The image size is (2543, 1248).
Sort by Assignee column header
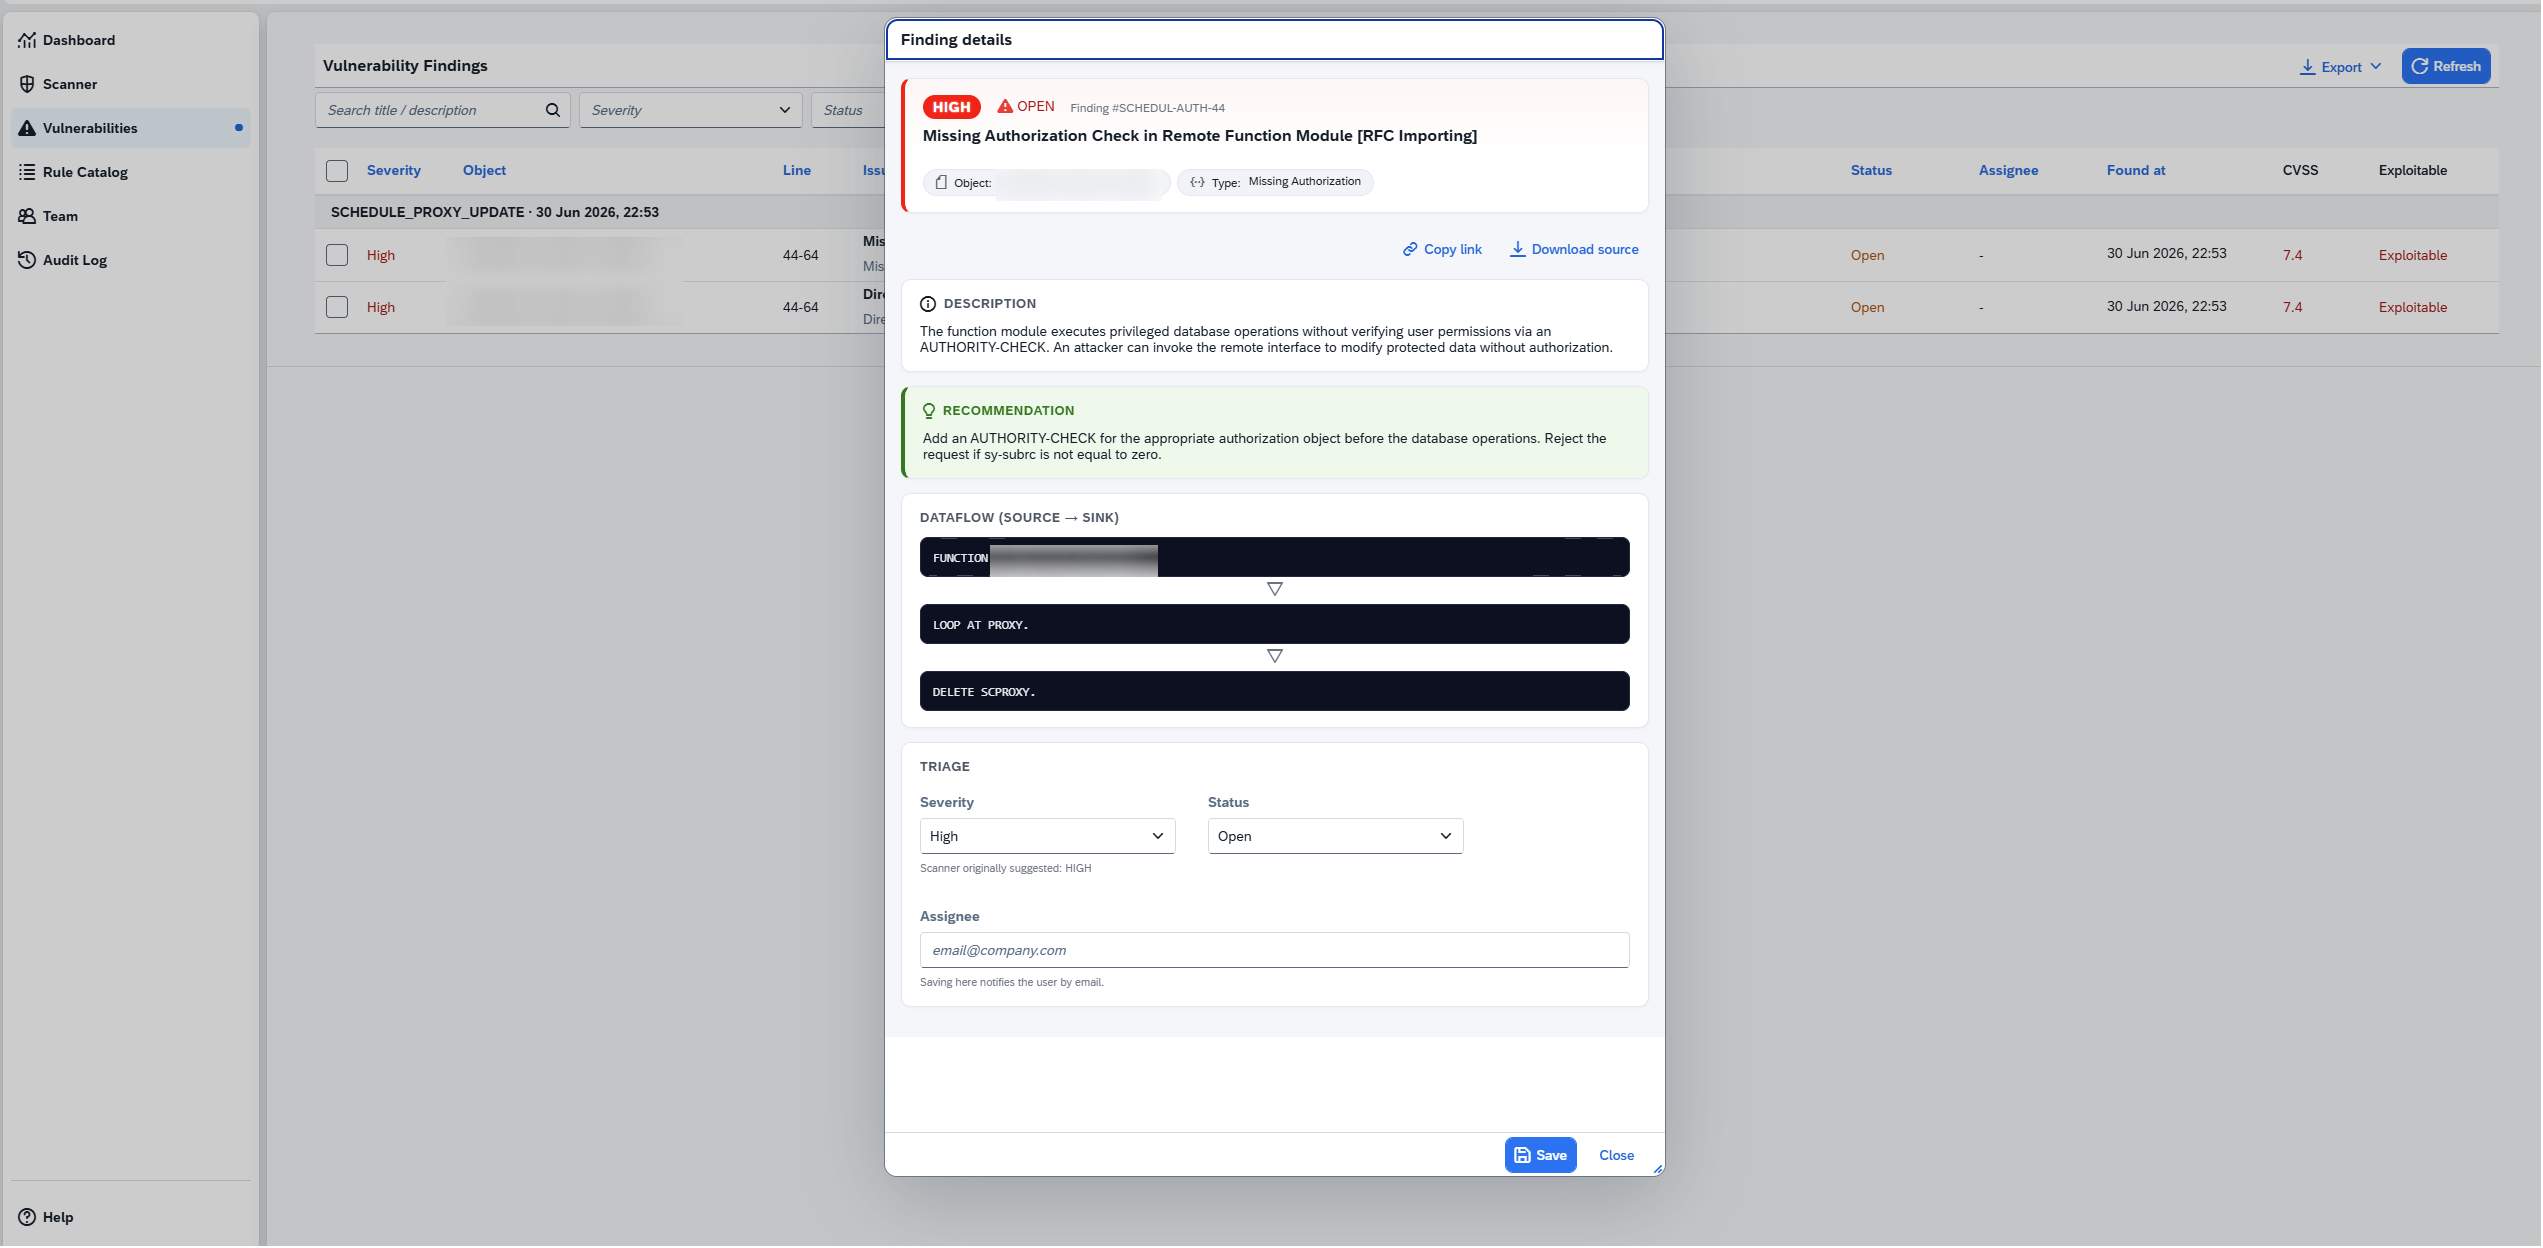(x=2008, y=170)
